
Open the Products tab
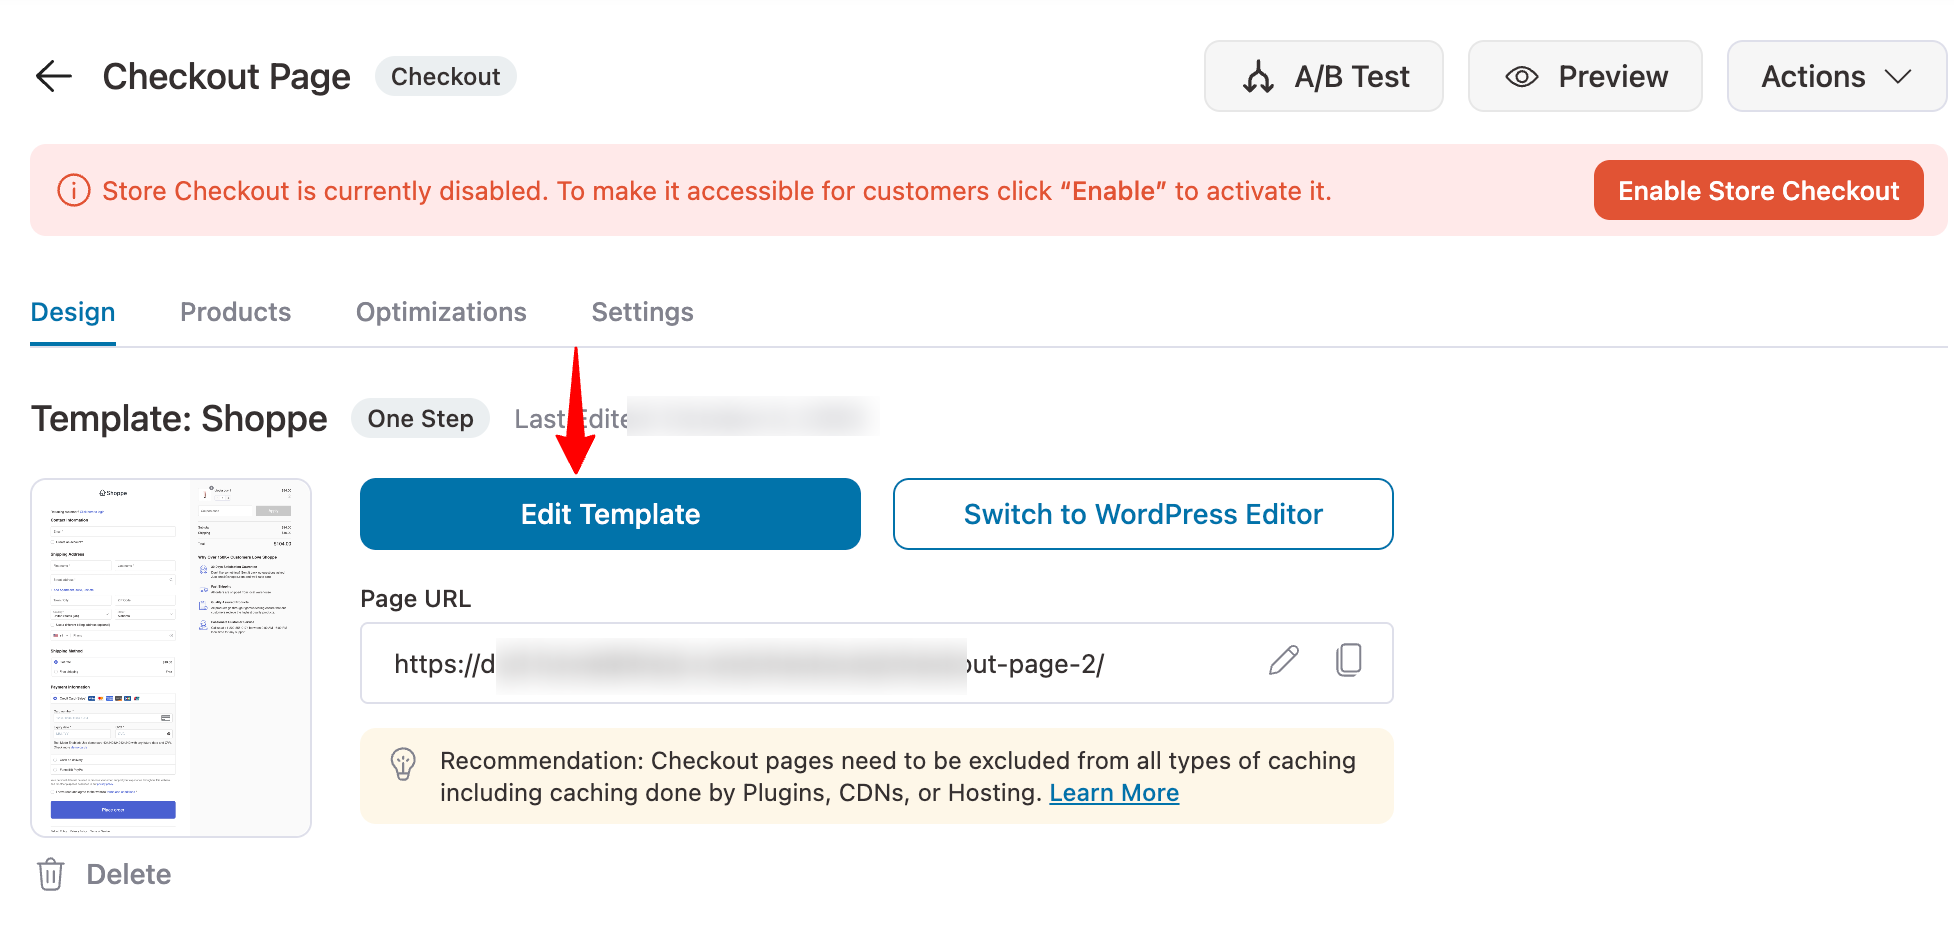point(235,312)
